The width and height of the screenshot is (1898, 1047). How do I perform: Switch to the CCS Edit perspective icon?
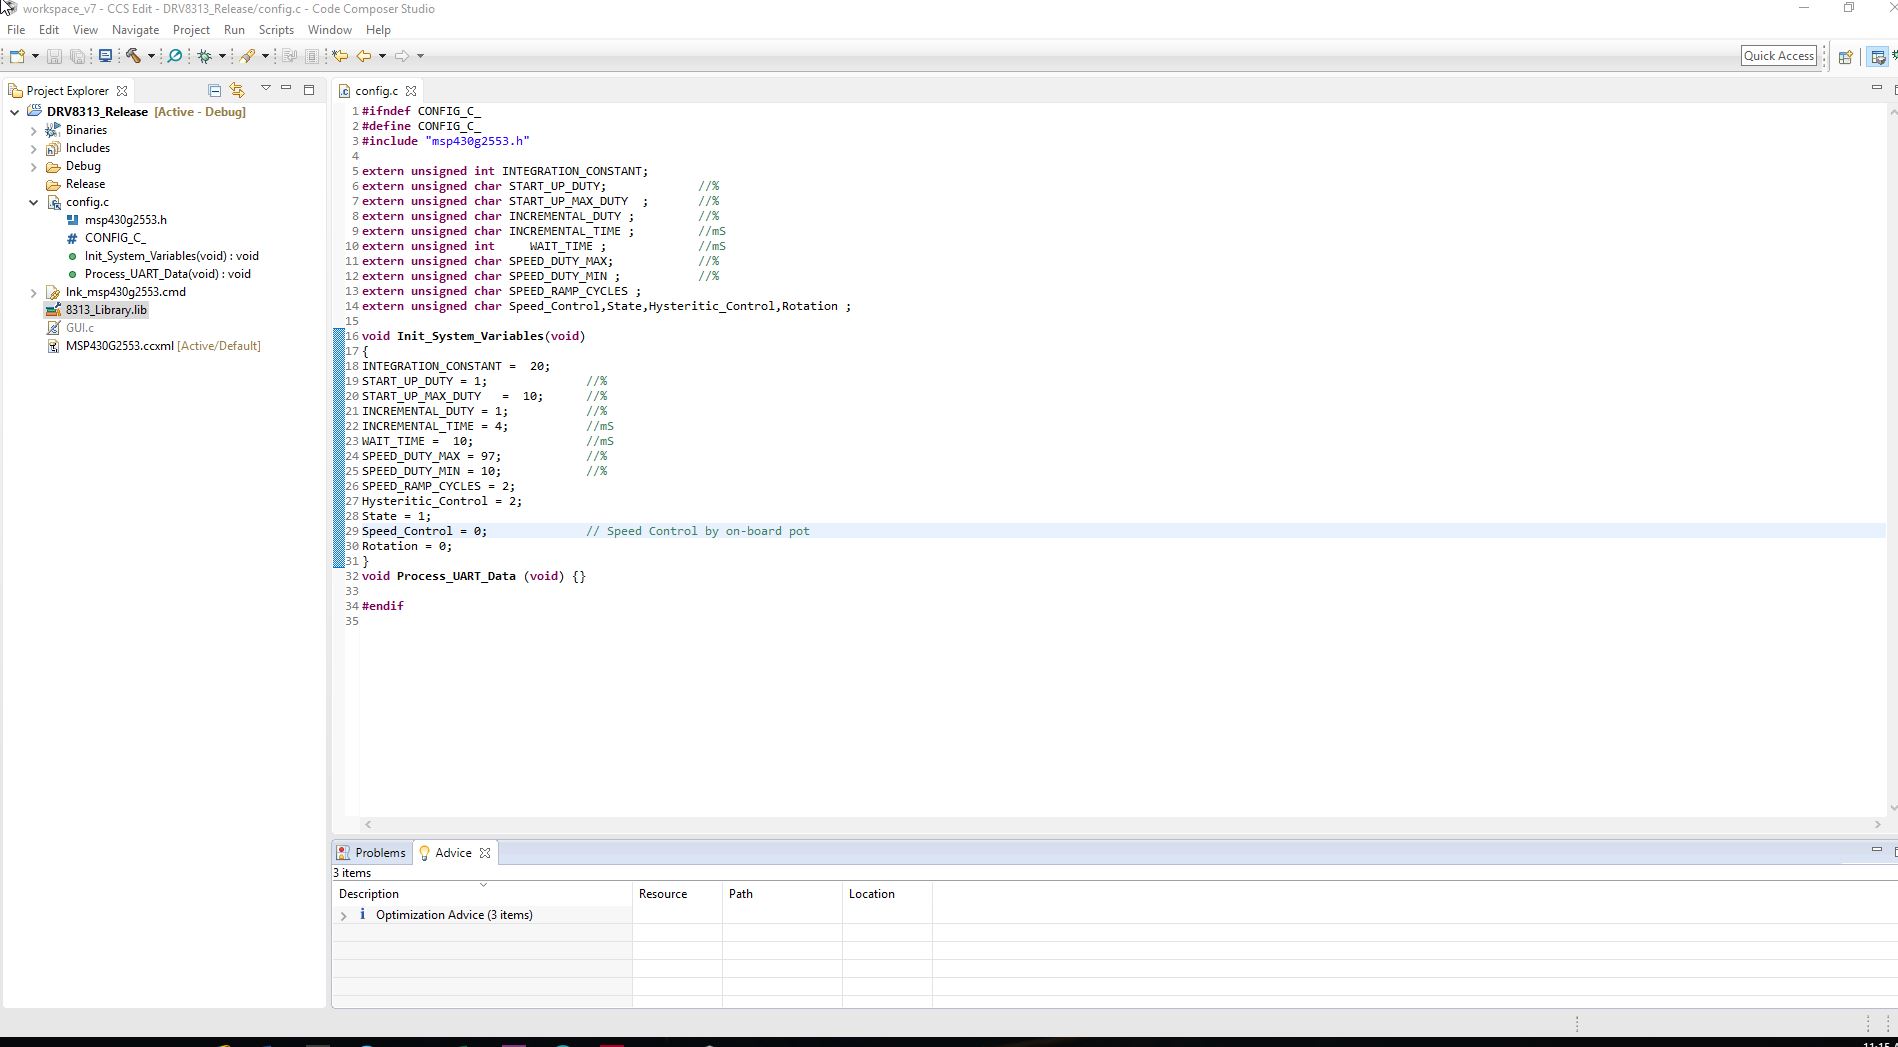[1878, 57]
